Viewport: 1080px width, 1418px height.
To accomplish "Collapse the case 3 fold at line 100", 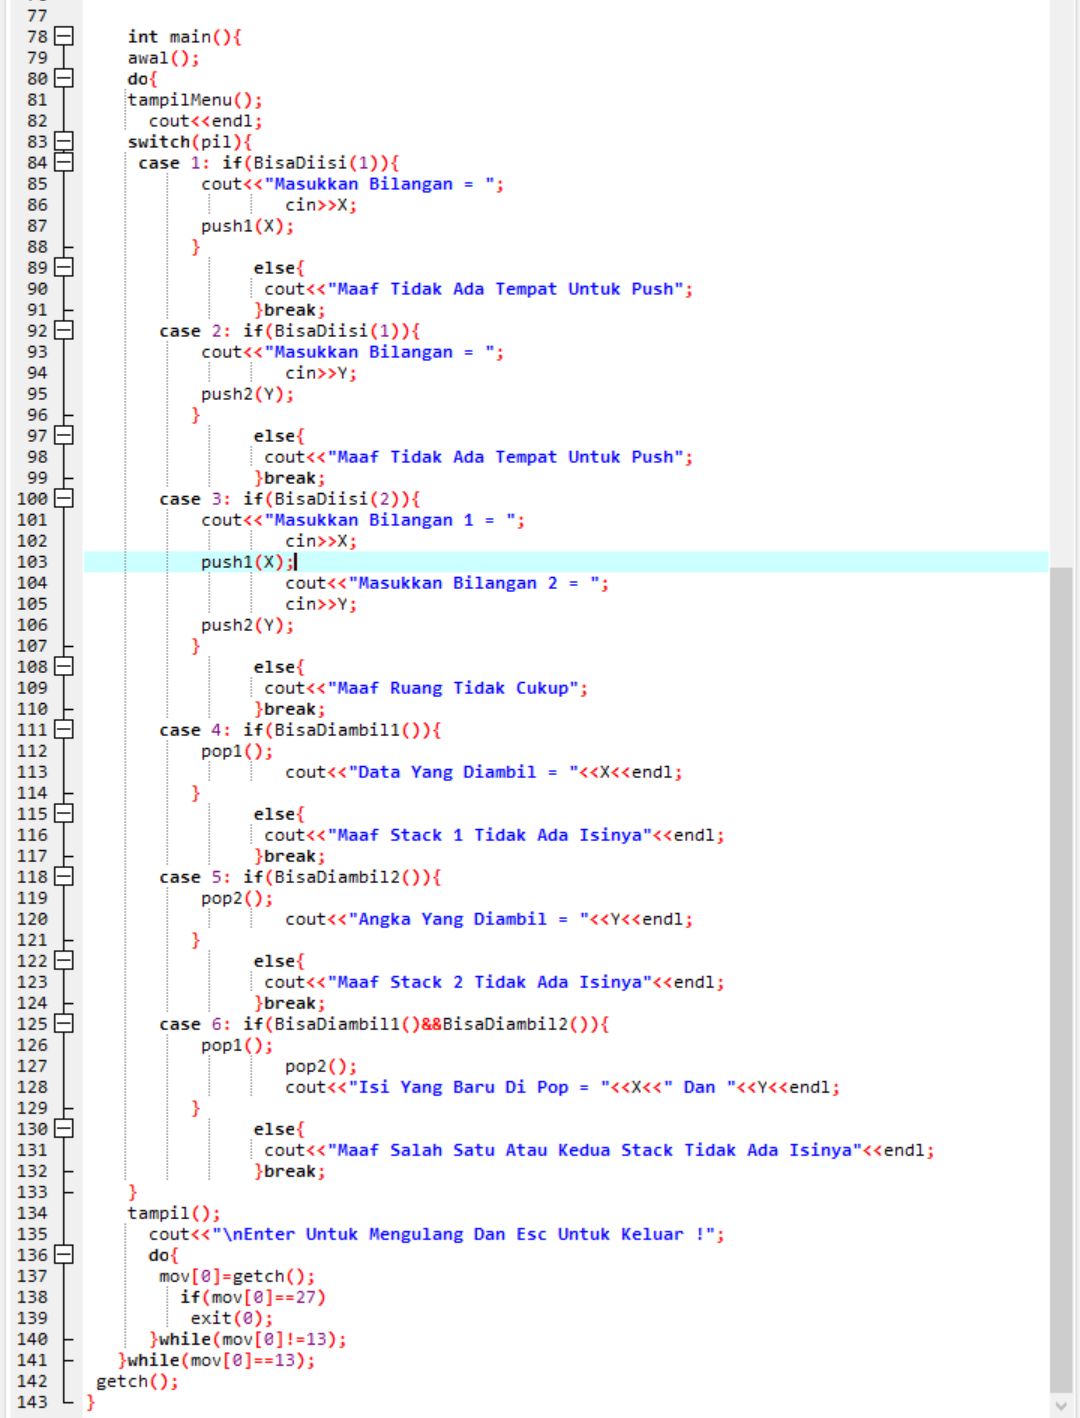I will [x=64, y=499].
